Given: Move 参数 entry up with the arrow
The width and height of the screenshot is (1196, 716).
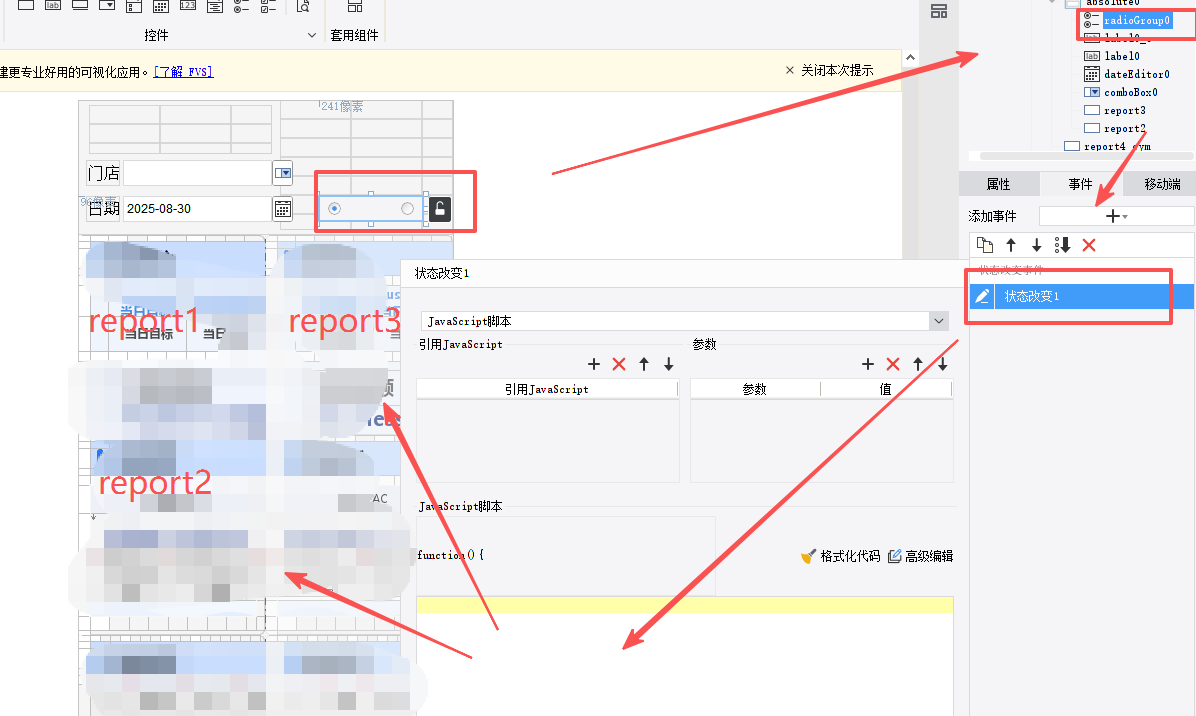Looking at the screenshot, I should click(918, 364).
